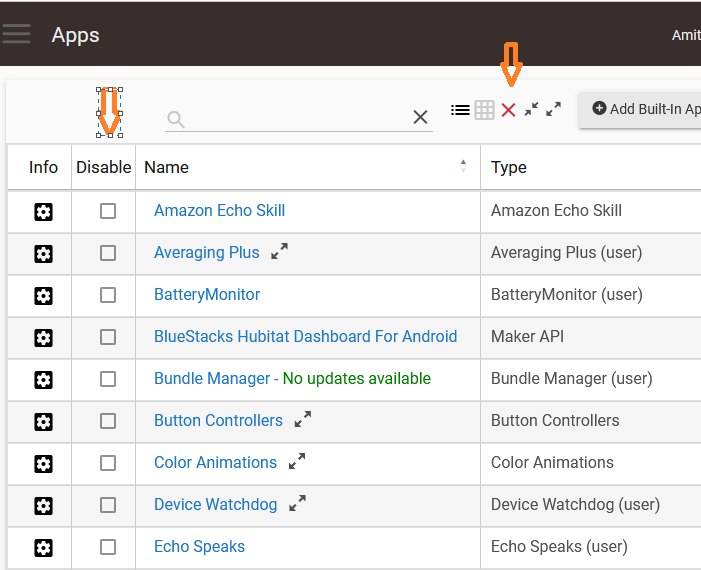
Task: Tick Disable checkbox for Button Controllers
Action: 108,421
